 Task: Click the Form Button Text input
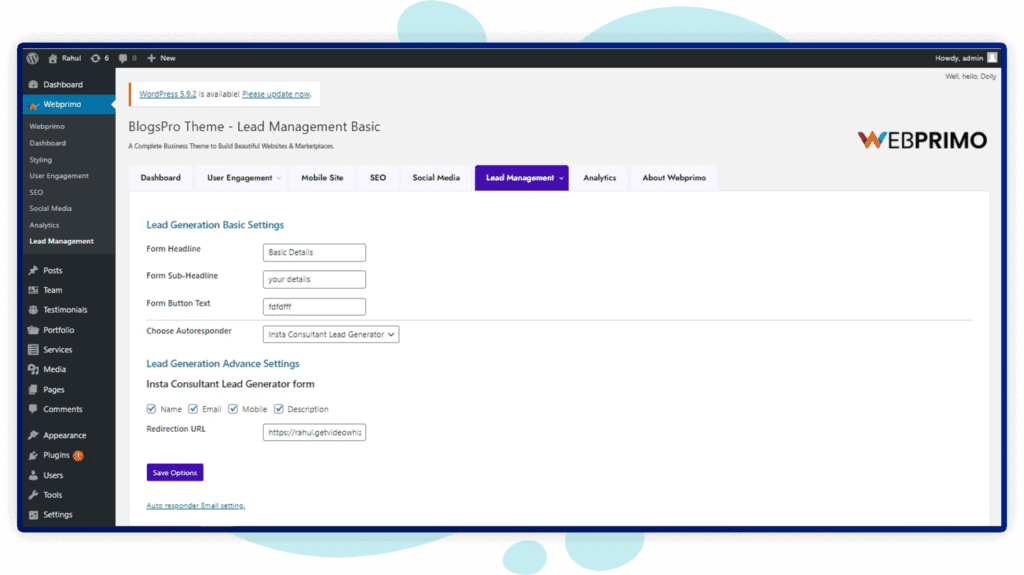(314, 306)
